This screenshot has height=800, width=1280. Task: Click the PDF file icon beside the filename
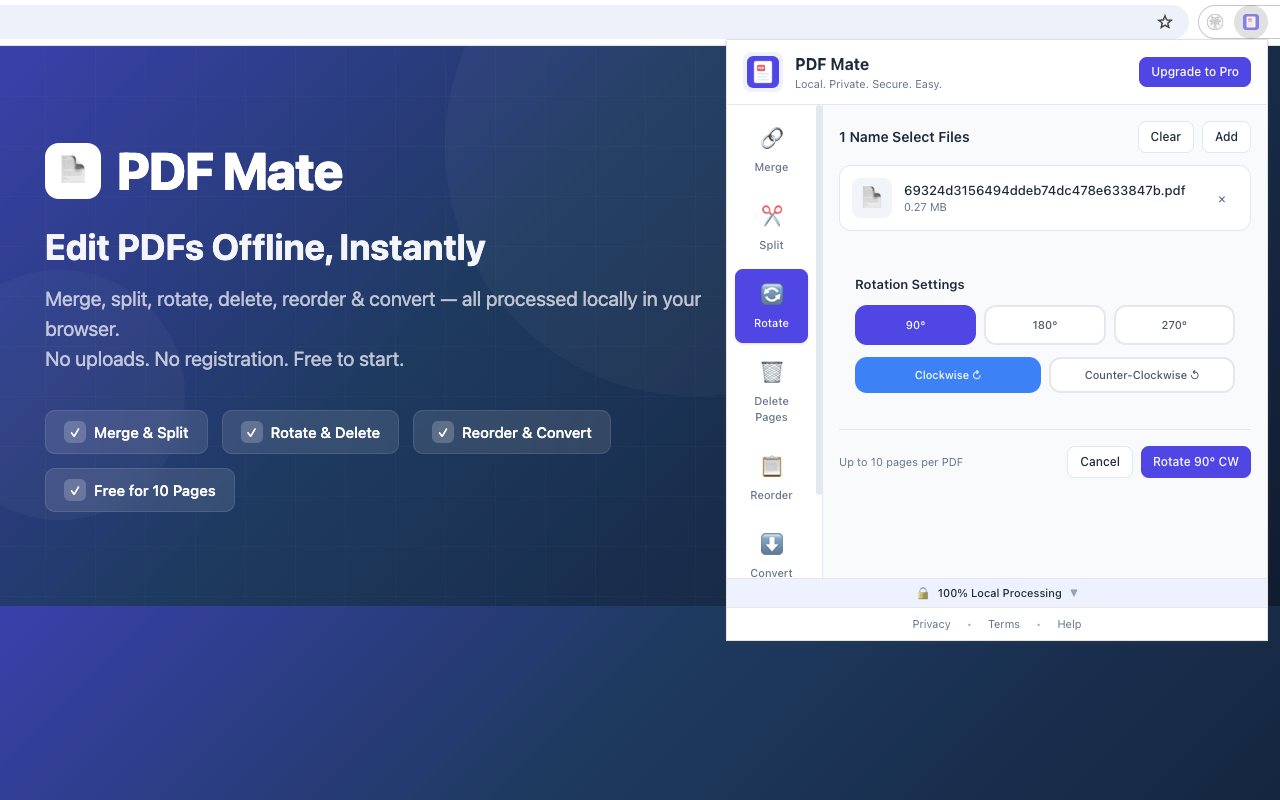[872, 198]
